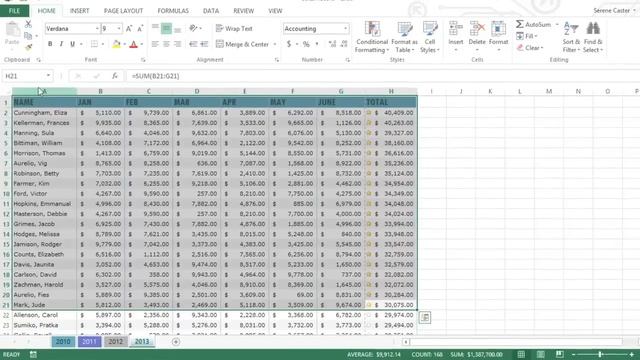Switch to the INSERT tab
This screenshot has height=360, width=640.
click(79, 11)
